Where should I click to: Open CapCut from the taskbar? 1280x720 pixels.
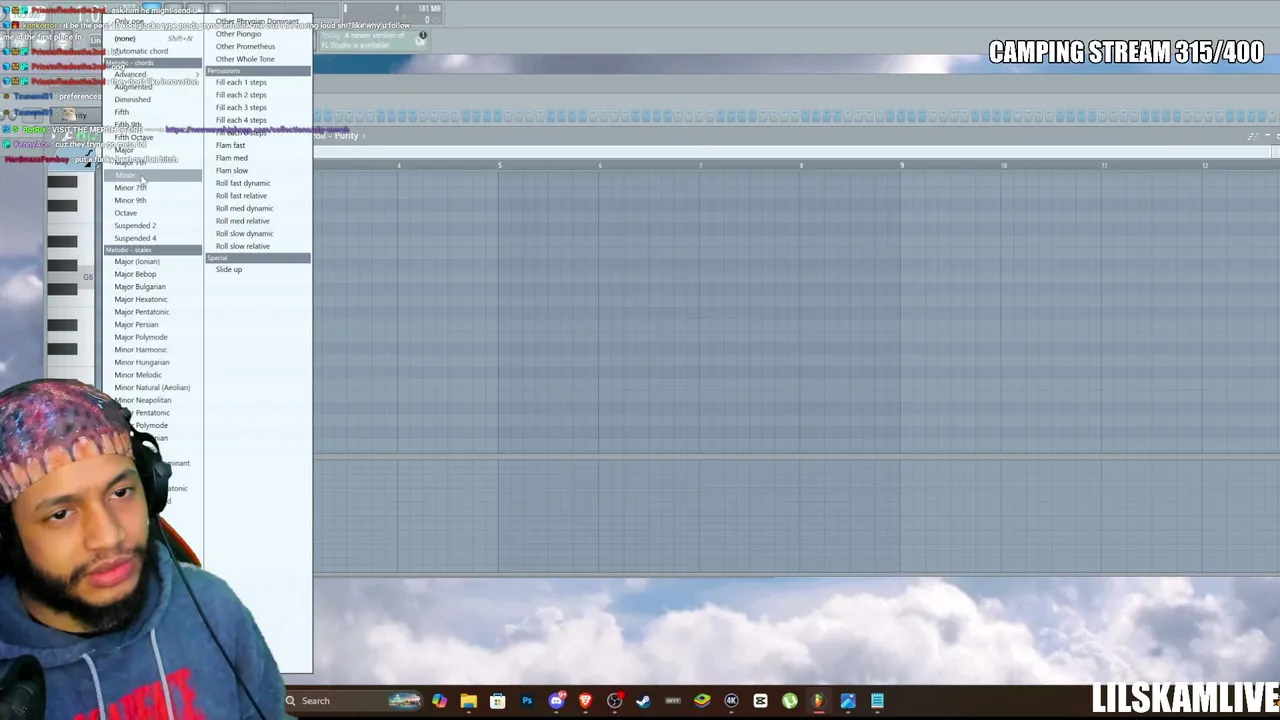point(760,700)
